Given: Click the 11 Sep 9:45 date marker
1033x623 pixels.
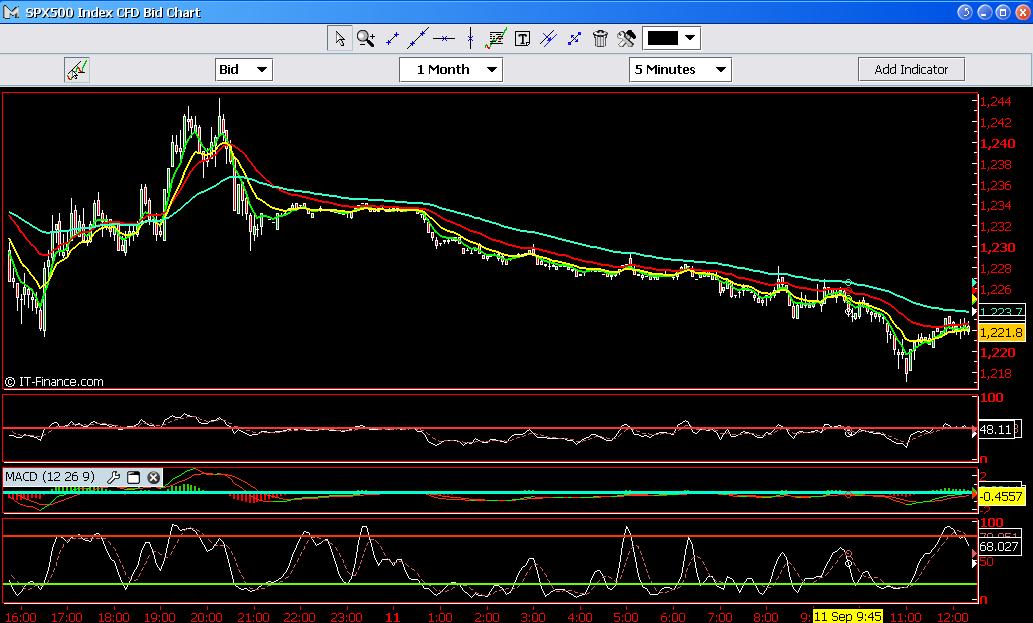Looking at the screenshot, I should pyautogui.click(x=847, y=616).
